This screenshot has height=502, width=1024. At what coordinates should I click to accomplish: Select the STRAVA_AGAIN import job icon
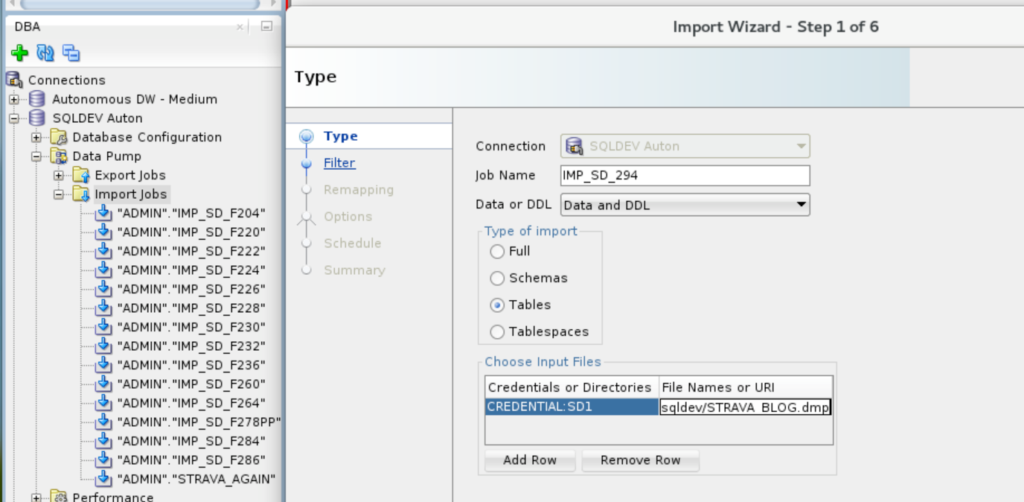[x=104, y=478]
